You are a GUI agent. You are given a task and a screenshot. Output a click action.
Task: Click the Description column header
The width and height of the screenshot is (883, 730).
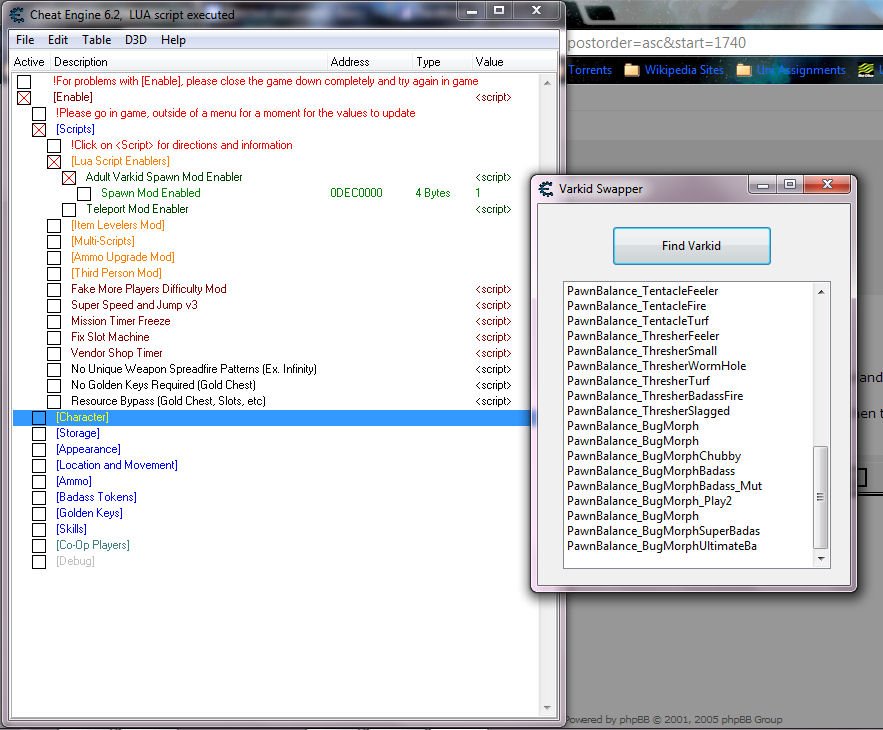189,62
